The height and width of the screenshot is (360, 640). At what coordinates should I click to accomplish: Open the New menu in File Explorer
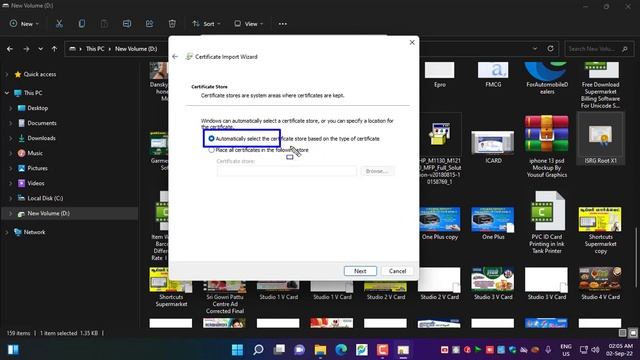coord(24,24)
